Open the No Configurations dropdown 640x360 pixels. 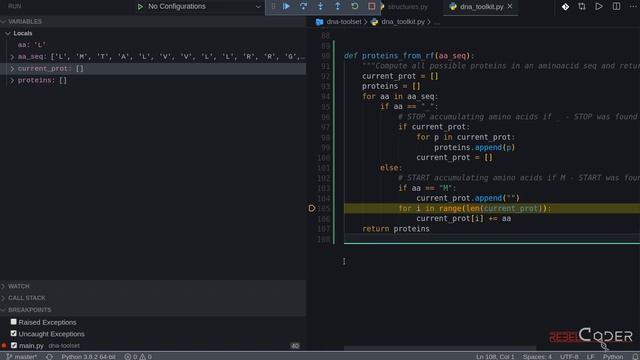(203, 7)
